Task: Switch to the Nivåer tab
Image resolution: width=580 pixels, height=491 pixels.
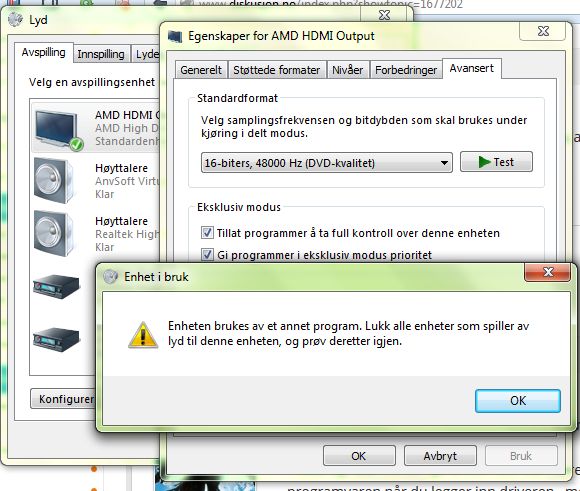Action: click(348, 70)
